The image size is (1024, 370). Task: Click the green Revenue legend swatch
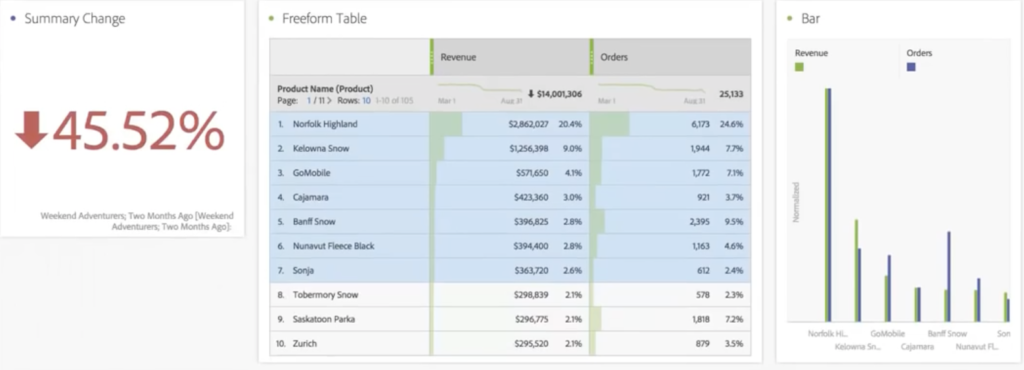pyautogui.click(x=799, y=67)
